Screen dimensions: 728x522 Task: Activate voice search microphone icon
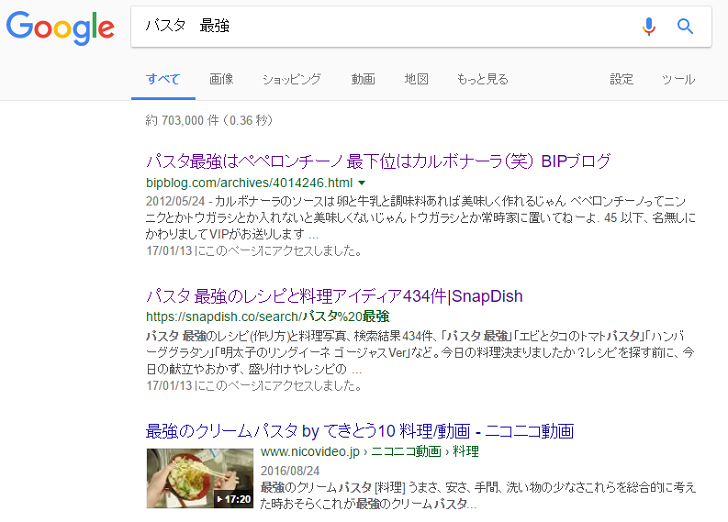pos(649,26)
